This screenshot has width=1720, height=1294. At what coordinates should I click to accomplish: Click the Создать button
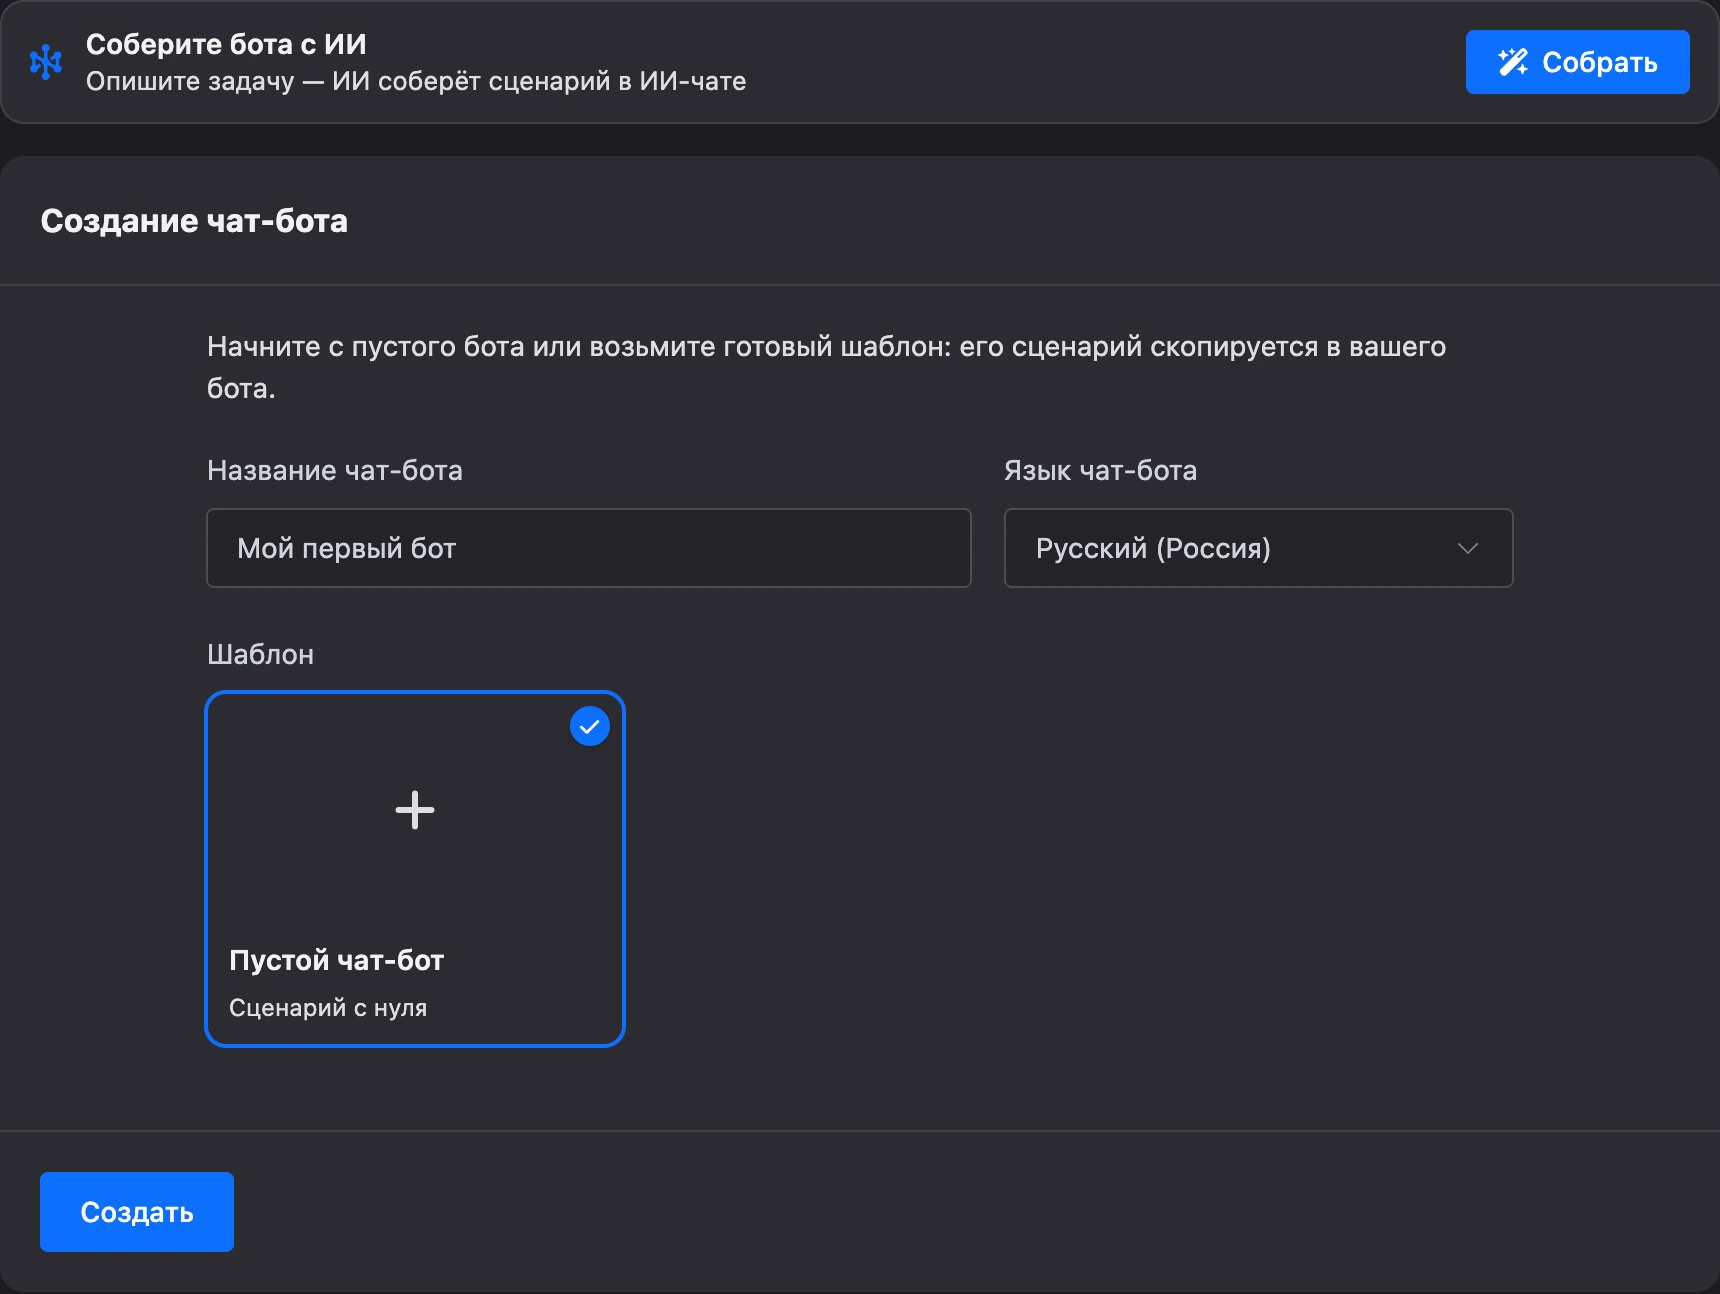click(x=137, y=1212)
